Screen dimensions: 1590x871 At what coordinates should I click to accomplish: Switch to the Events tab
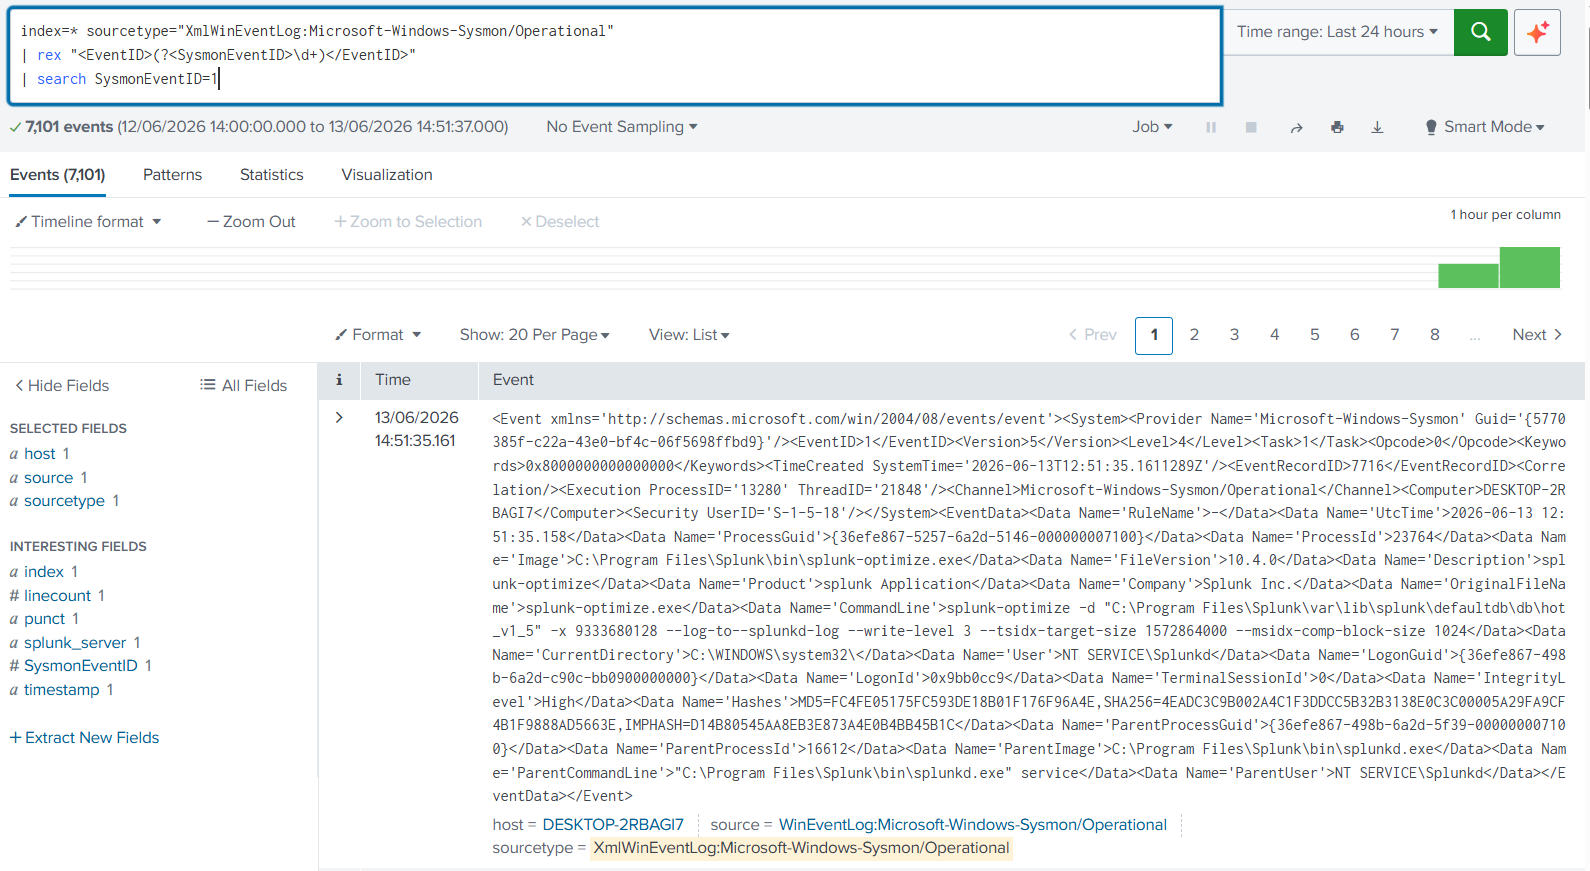click(58, 175)
